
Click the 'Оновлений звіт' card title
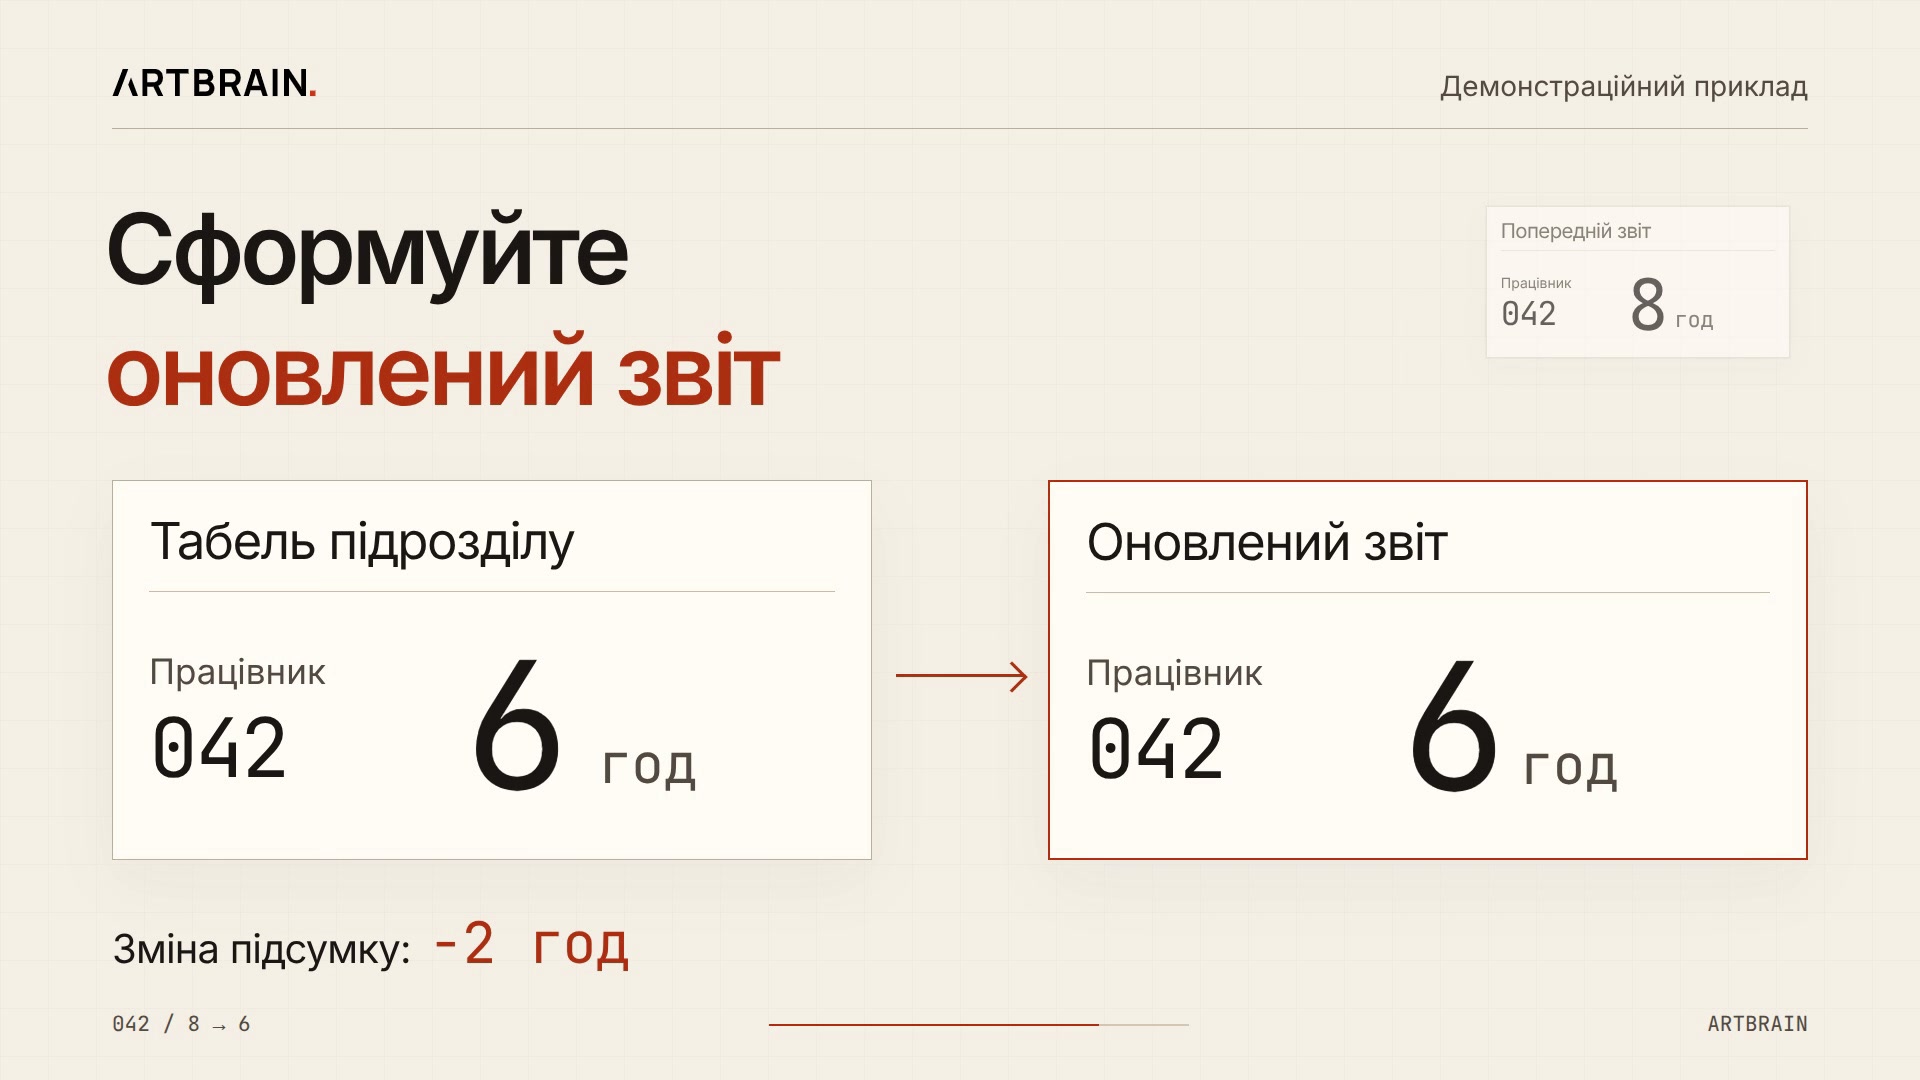pyautogui.click(x=1267, y=543)
